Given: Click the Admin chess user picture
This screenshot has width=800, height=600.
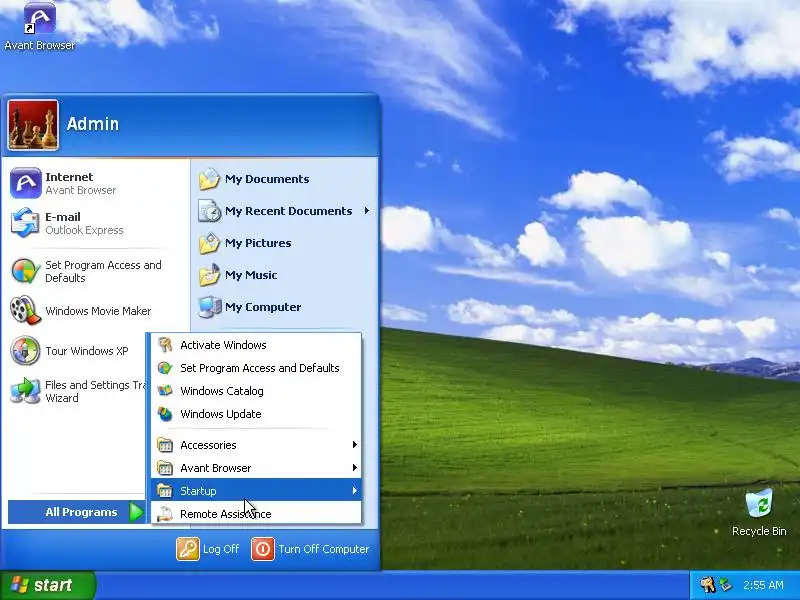Looking at the screenshot, I should [33, 125].
